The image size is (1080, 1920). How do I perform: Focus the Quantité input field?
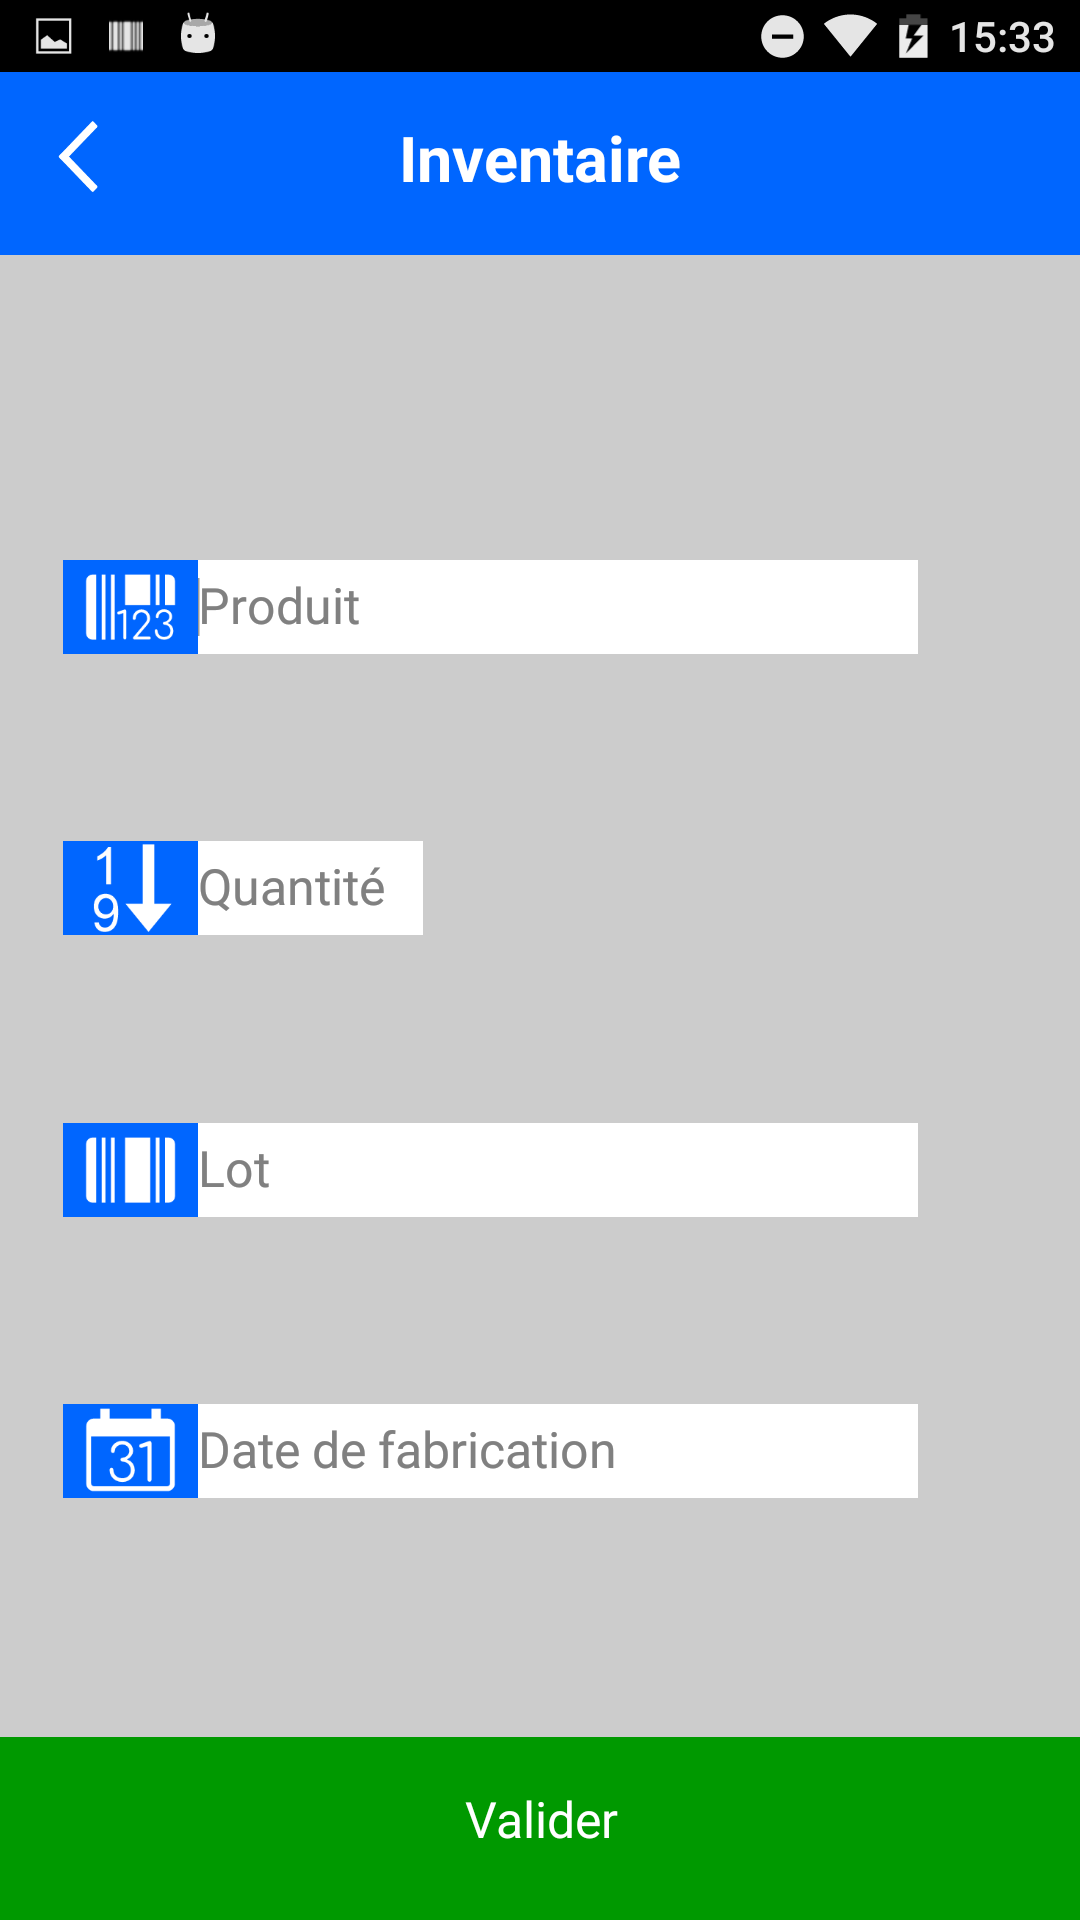[x=310, y=888]
